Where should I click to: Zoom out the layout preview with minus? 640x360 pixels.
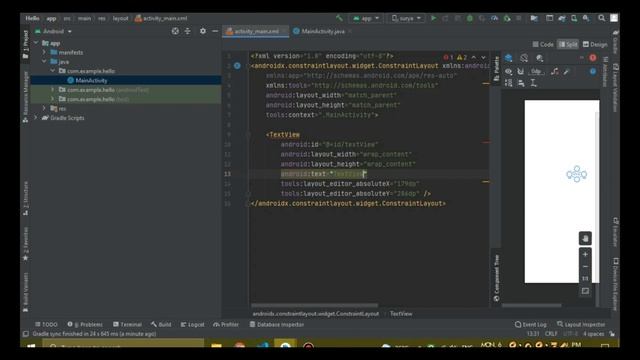585,267
